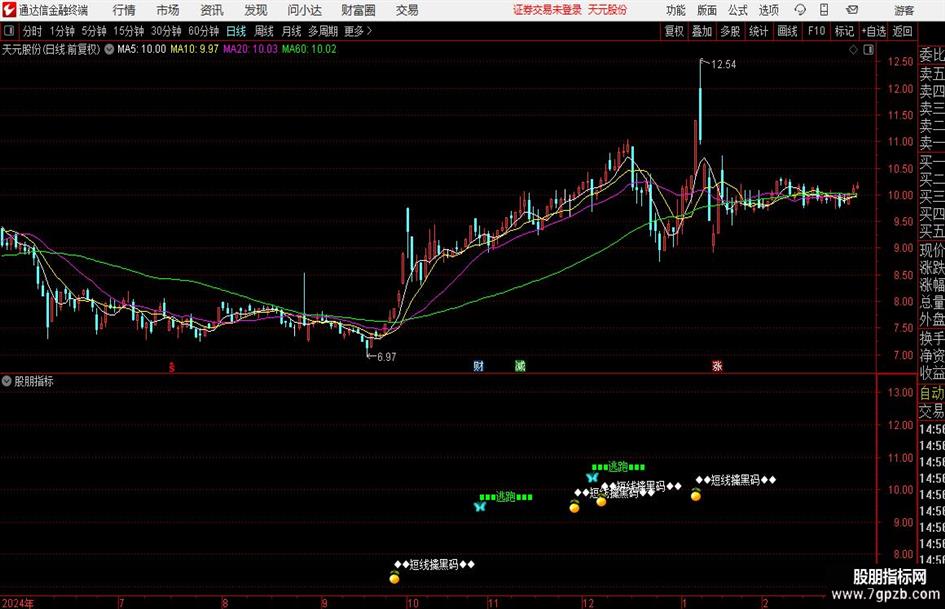
Task: Open the 资讯 menu
Action: tap(212, 10)
